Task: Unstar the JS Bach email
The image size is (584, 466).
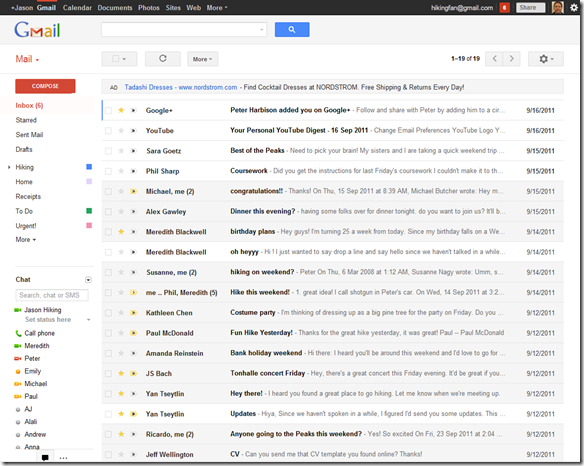Action: [x=121, y=373]
